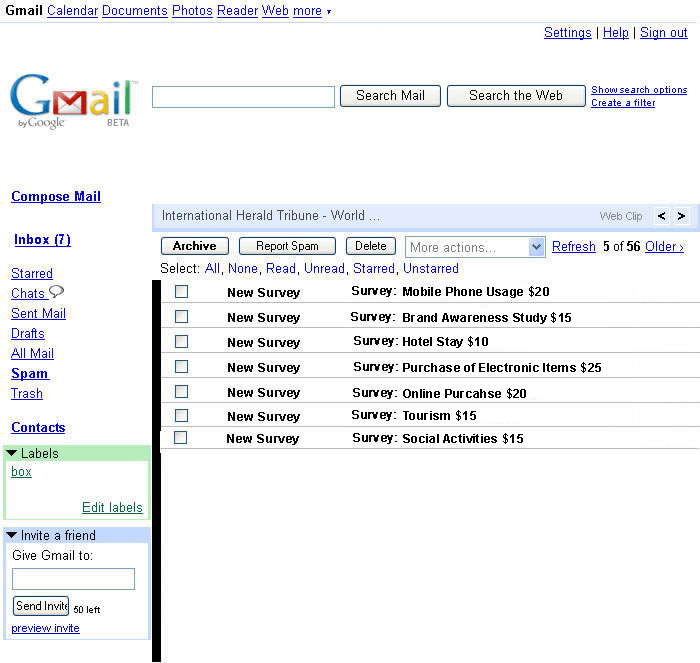Viewport: 700px width, 663px height.
Task: Click the Search the Web button
Action: pos(516,96)
